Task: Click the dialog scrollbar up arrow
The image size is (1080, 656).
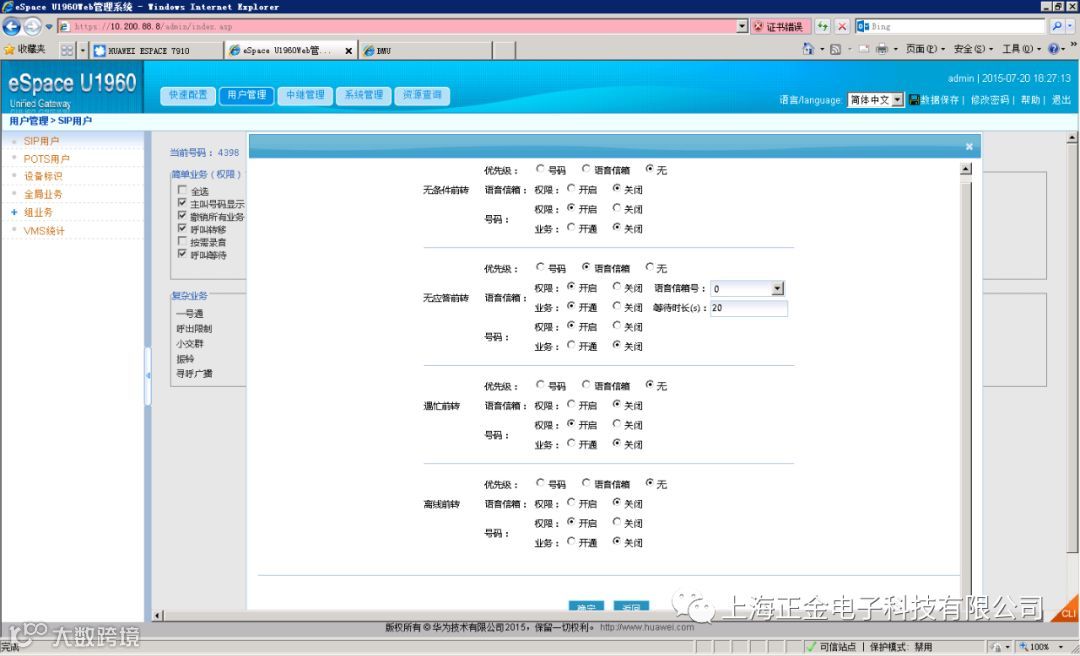Action: [966, 169]
